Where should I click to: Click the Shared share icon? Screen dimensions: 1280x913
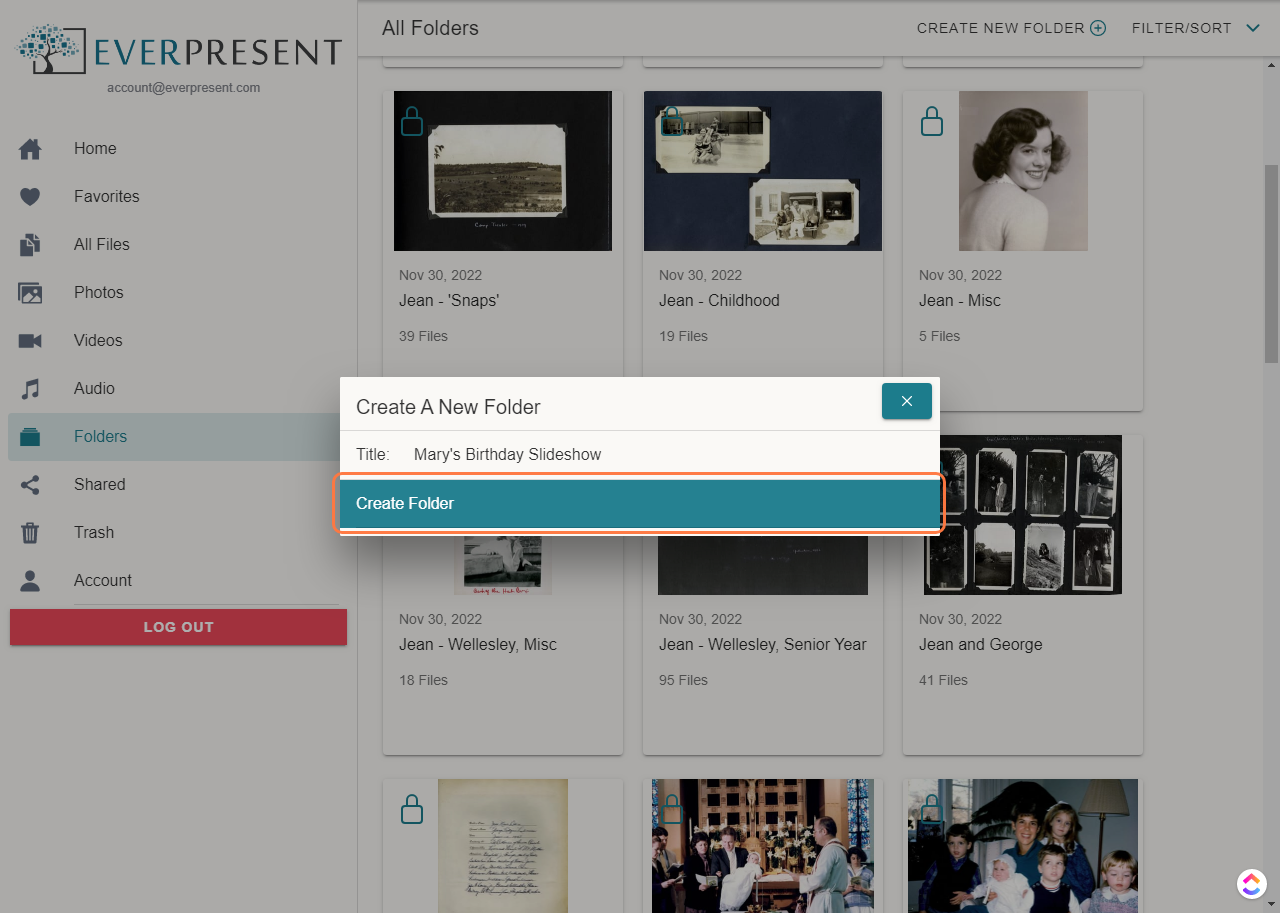pos(30,485)
